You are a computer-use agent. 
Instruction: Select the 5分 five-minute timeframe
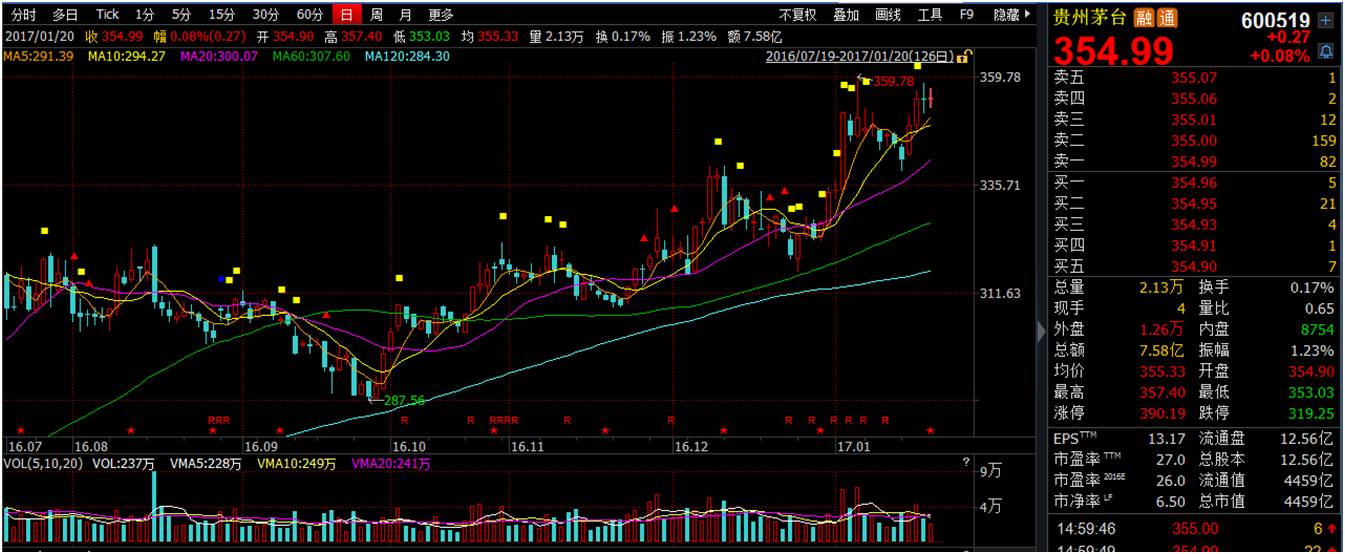[x=181, y=15]
